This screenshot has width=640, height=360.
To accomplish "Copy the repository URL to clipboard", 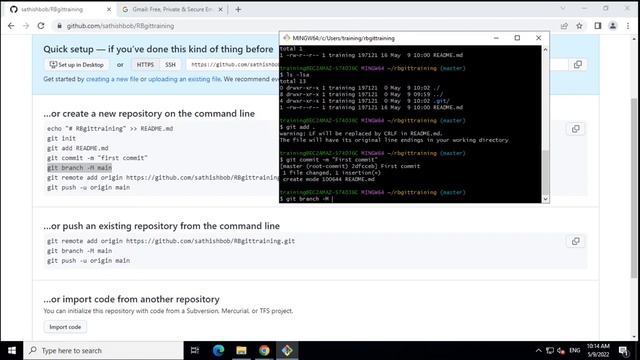I will click(x=578, y=64).
